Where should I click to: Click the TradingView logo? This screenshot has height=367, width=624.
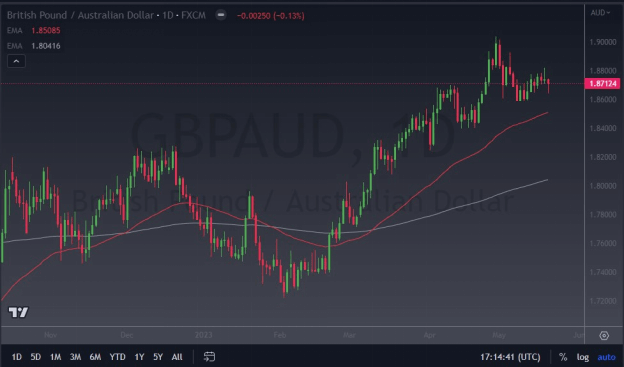pyautogui.click(x=18, y=312)
